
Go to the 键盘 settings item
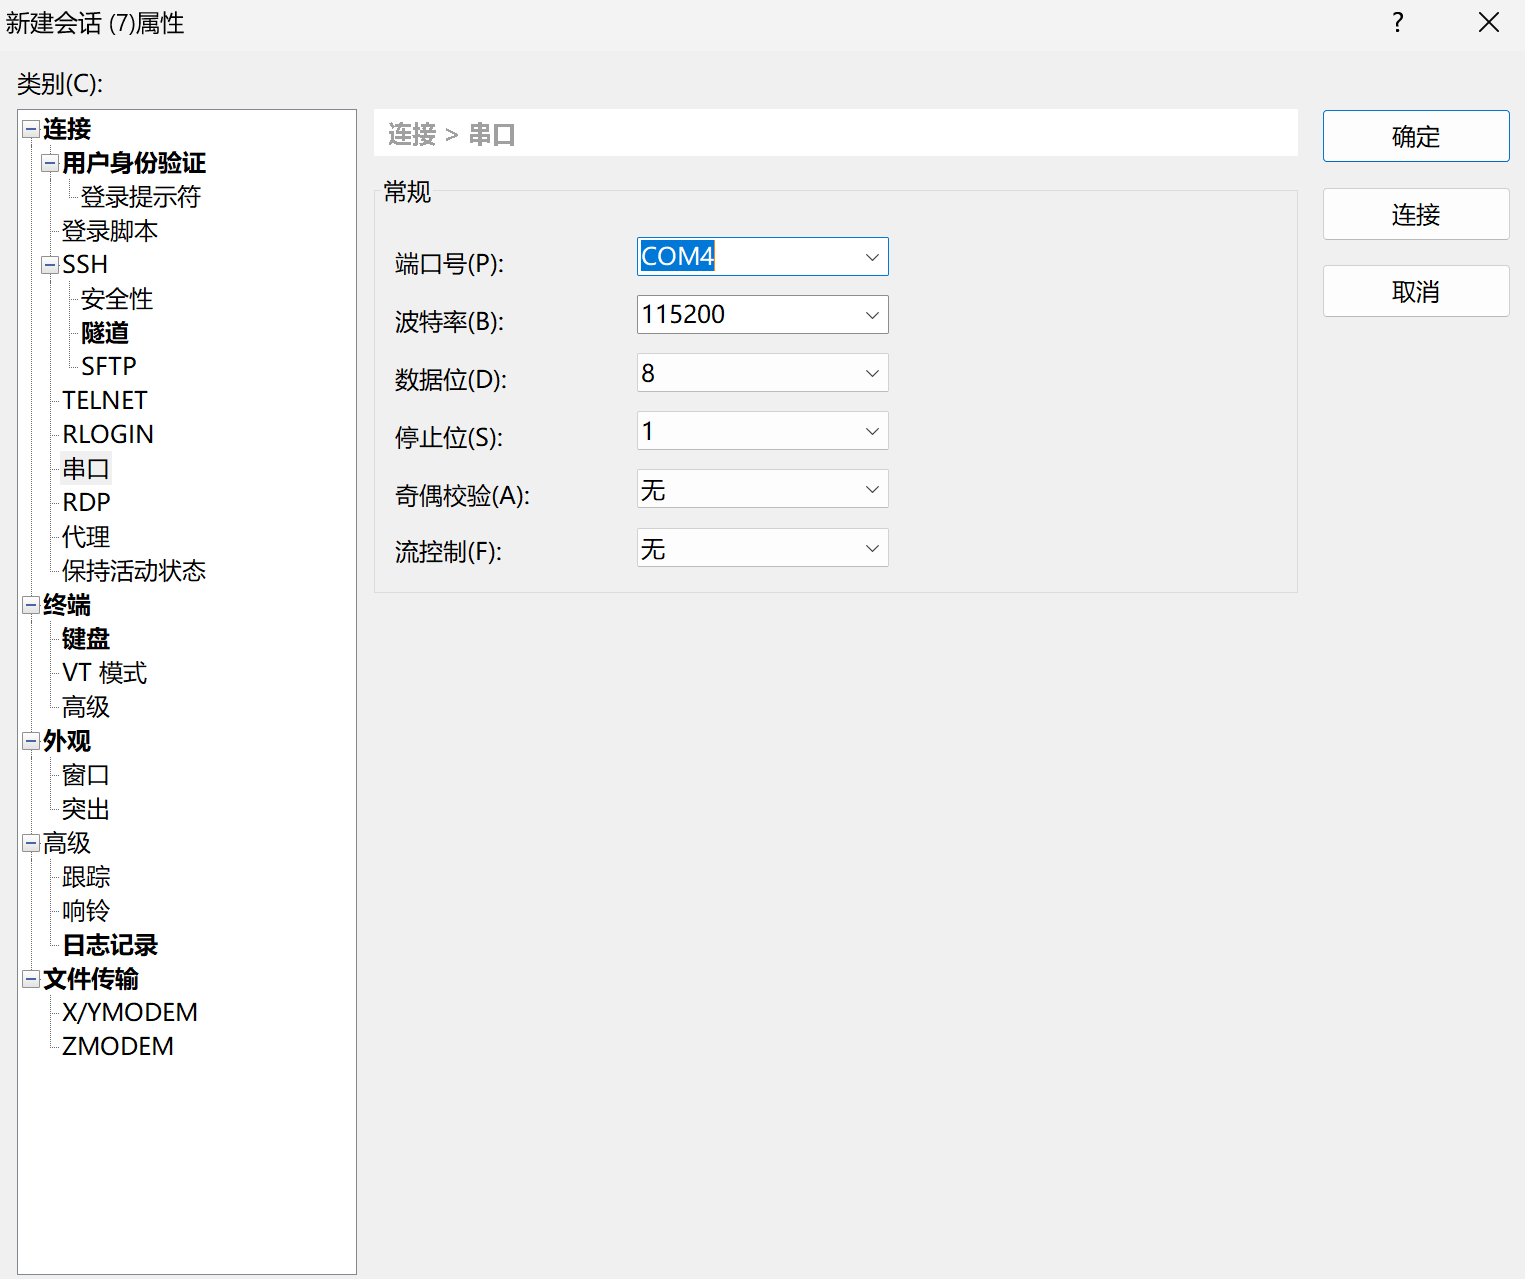[86, 639]
